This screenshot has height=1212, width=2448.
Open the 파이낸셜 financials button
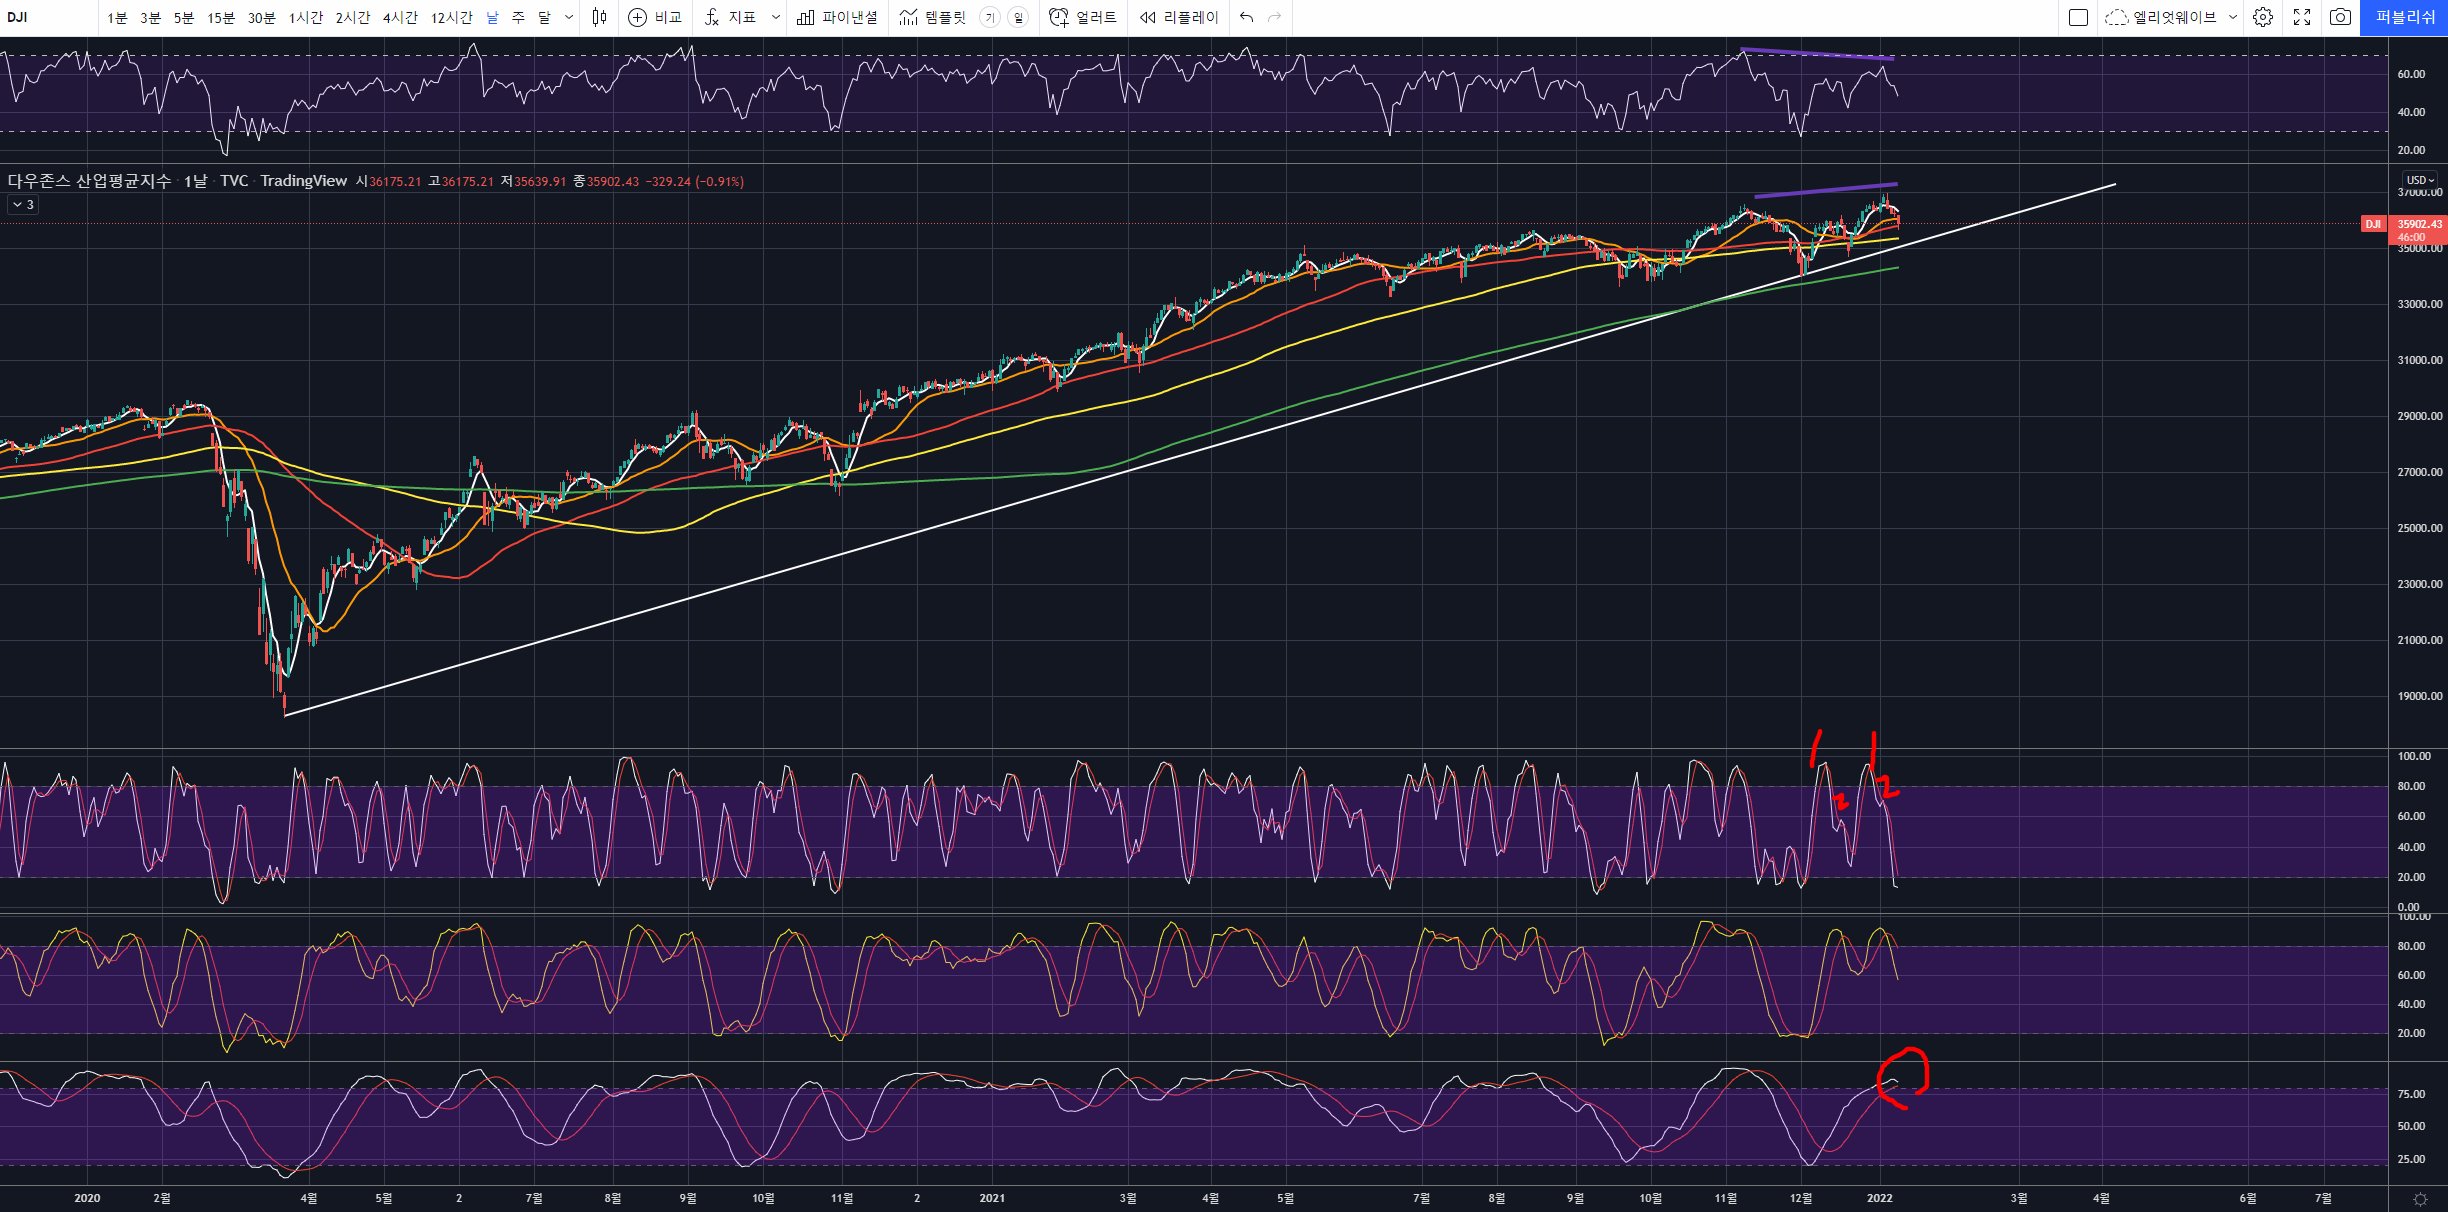pos(838,17)
